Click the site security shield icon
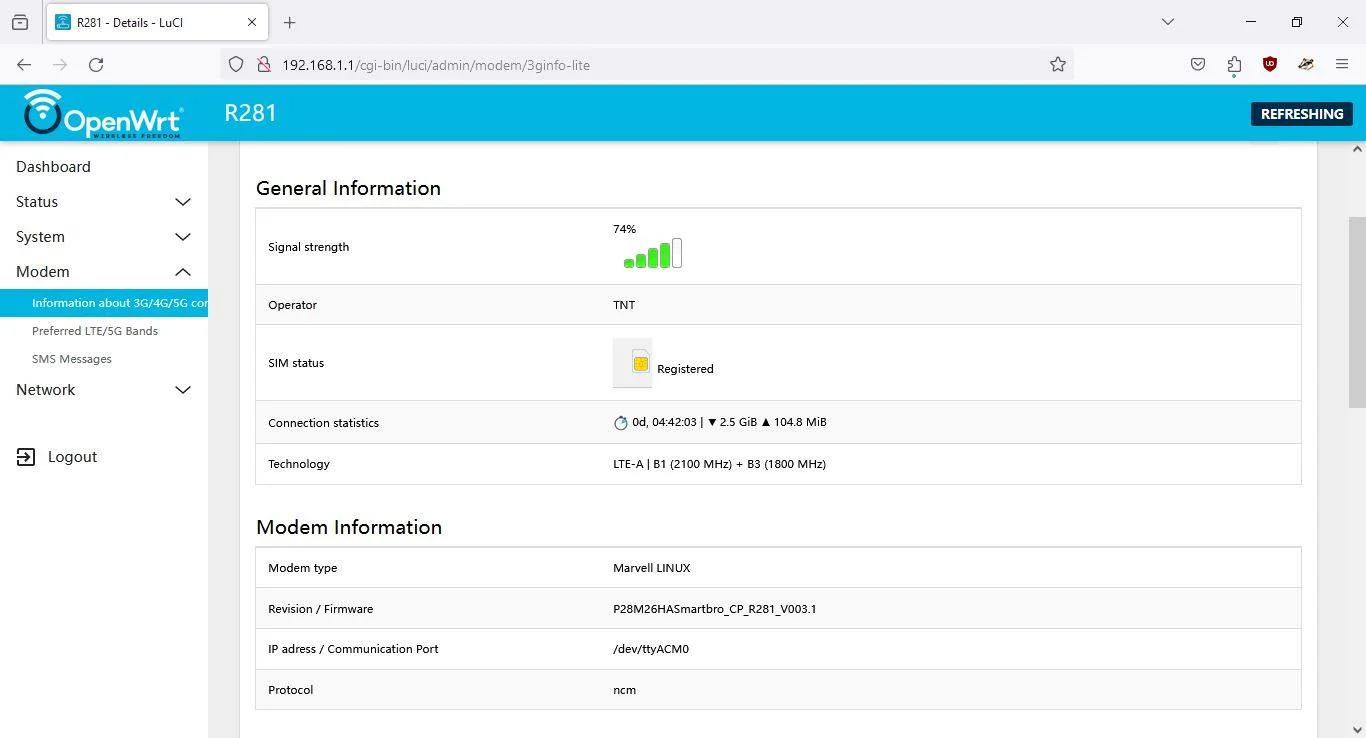 tap(236, 64)
